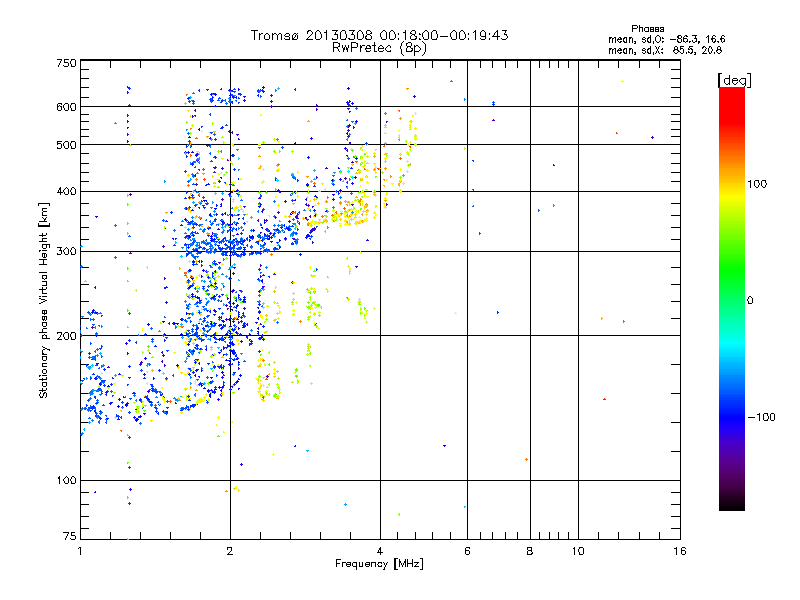Click the 'Phases' header label
Image resolution: width=800 pixels, height=600 pixels.
point(647,29)
